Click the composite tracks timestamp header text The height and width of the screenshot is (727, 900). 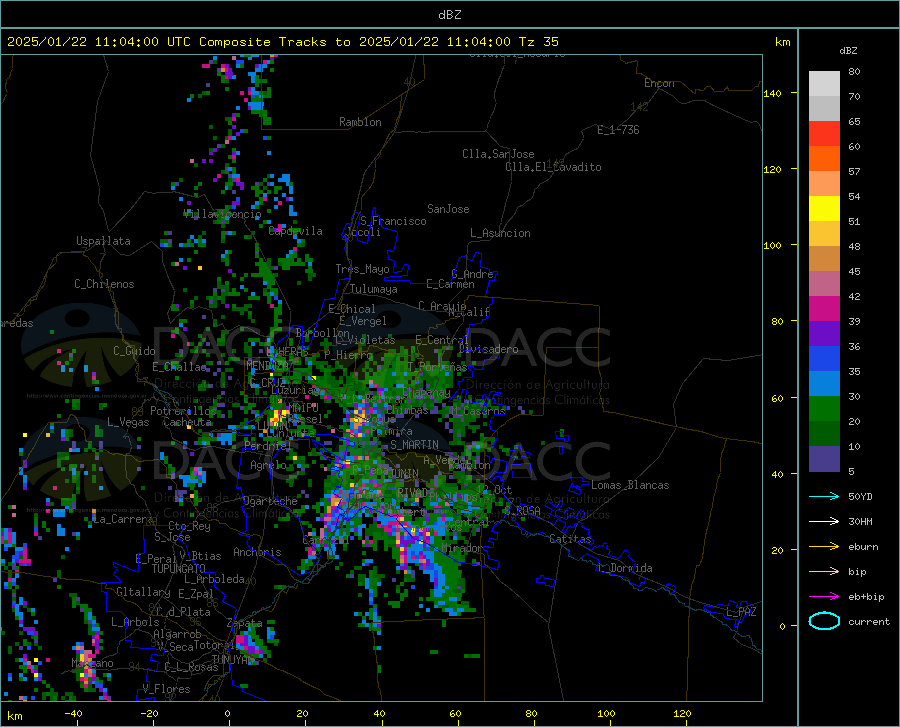click(282, 42)
